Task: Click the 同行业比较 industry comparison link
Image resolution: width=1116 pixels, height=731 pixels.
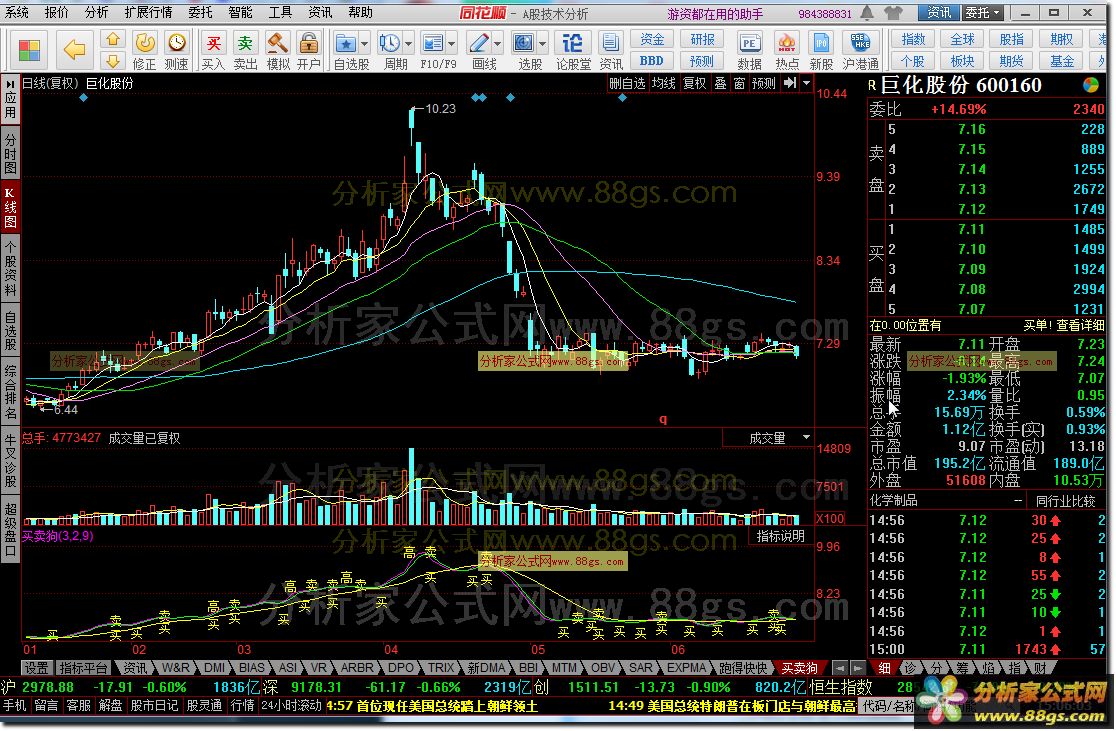Action: pos(1065,501)
